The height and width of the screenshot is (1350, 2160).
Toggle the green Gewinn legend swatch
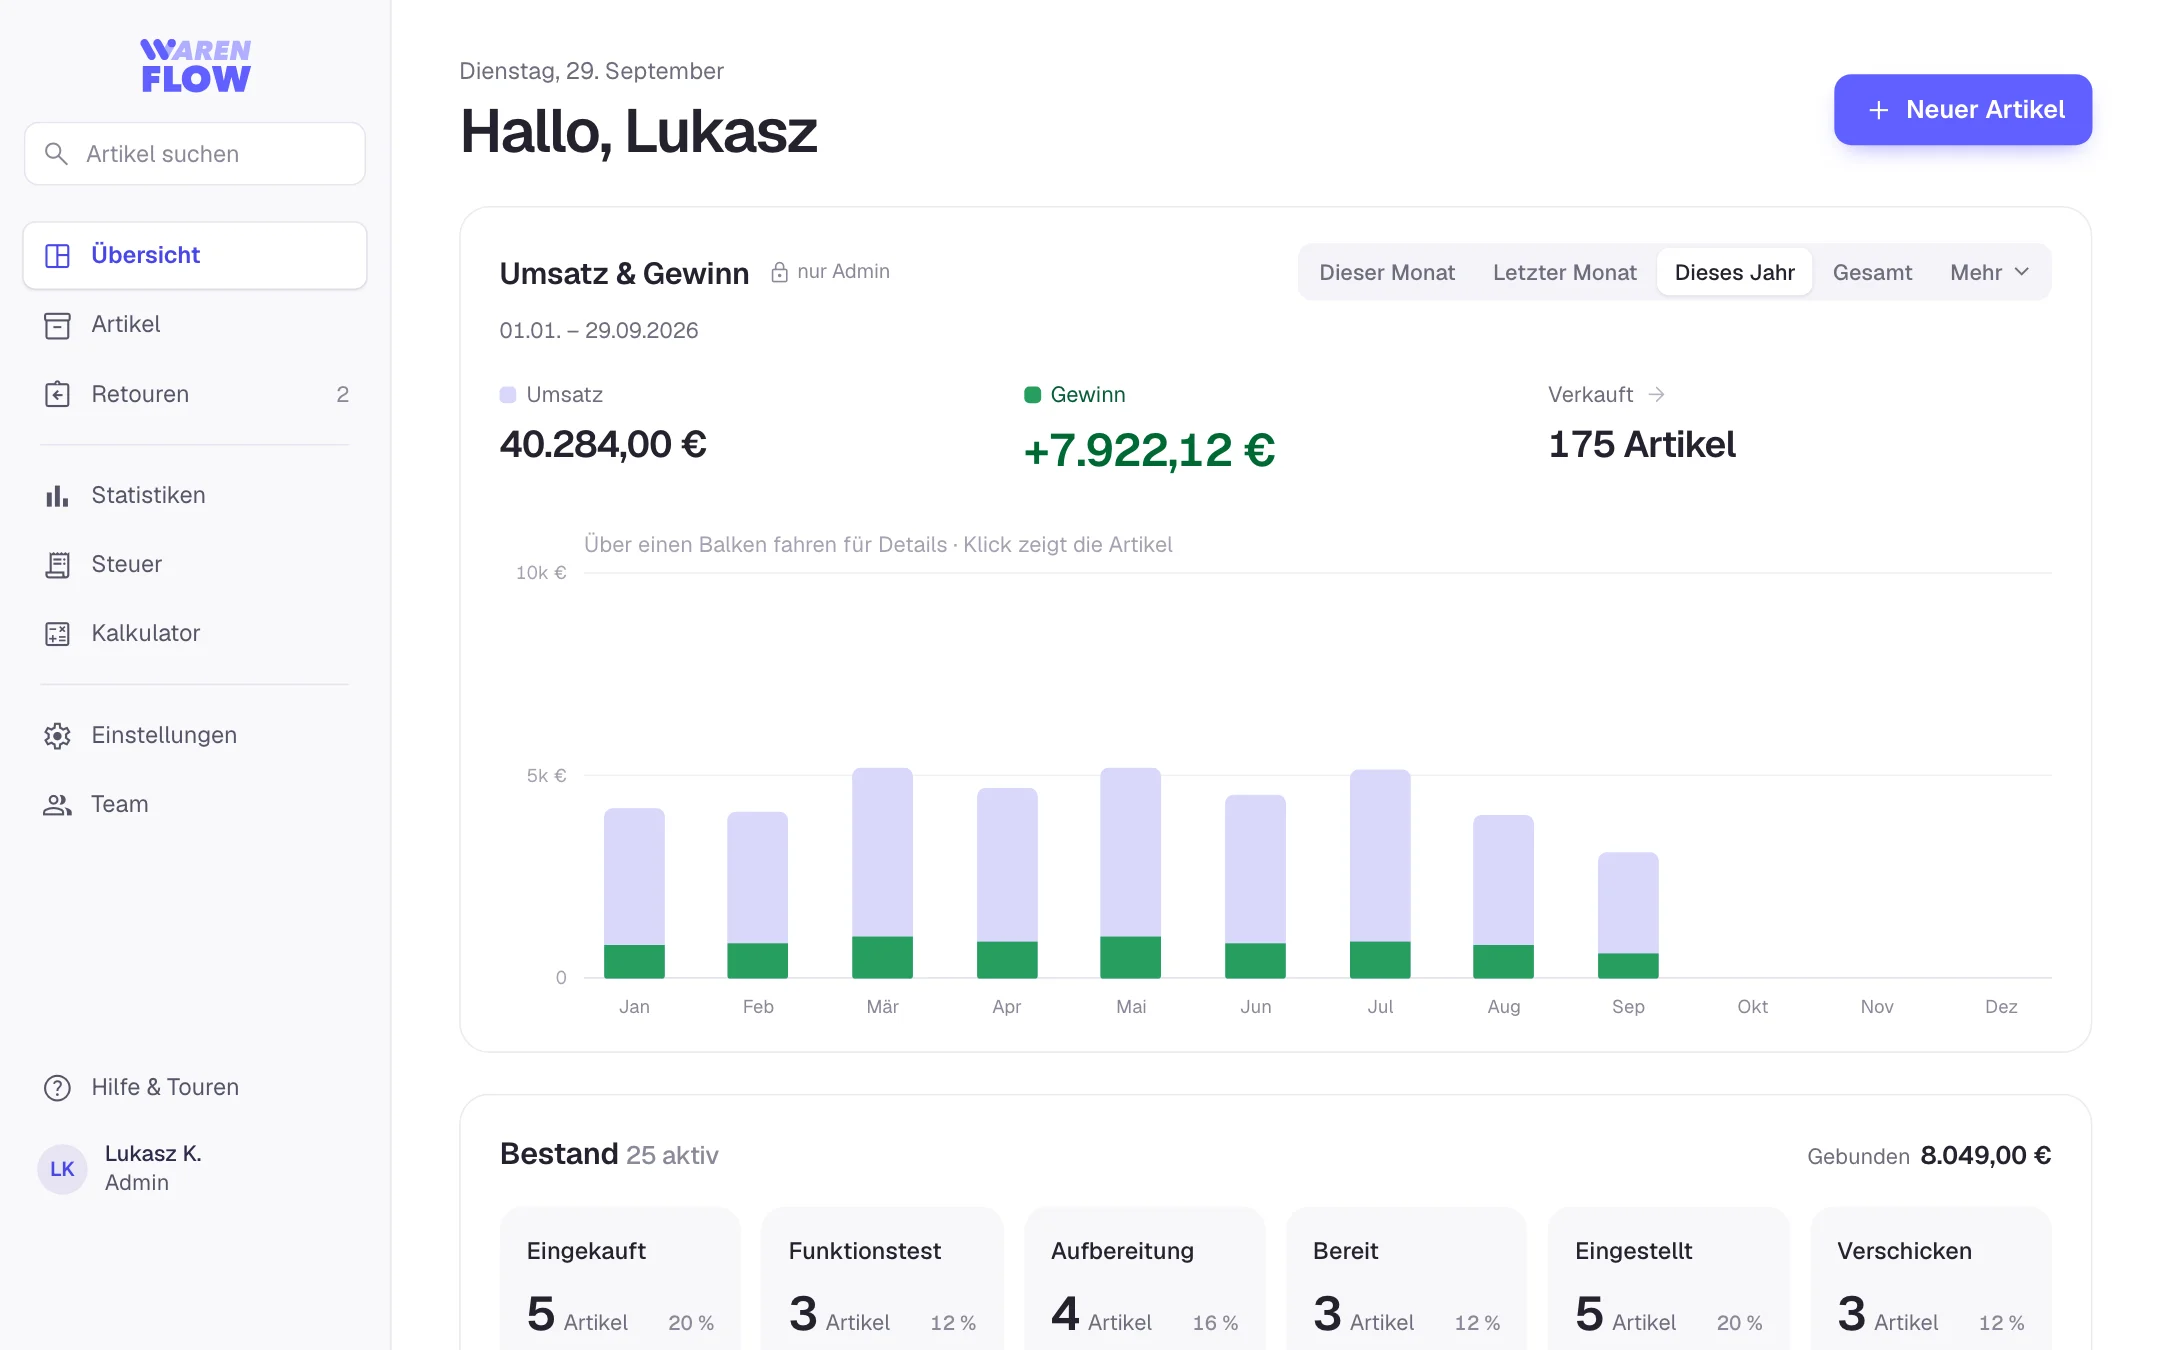1032,395
